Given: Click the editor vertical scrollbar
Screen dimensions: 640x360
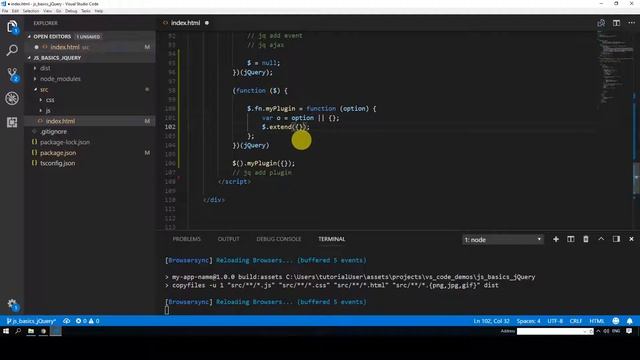Looking at the screenshot, I should [x=636, y=178].
